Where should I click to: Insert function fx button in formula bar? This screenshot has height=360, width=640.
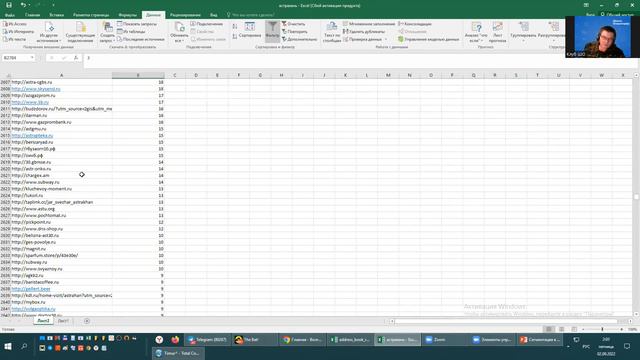click(76, 58)
